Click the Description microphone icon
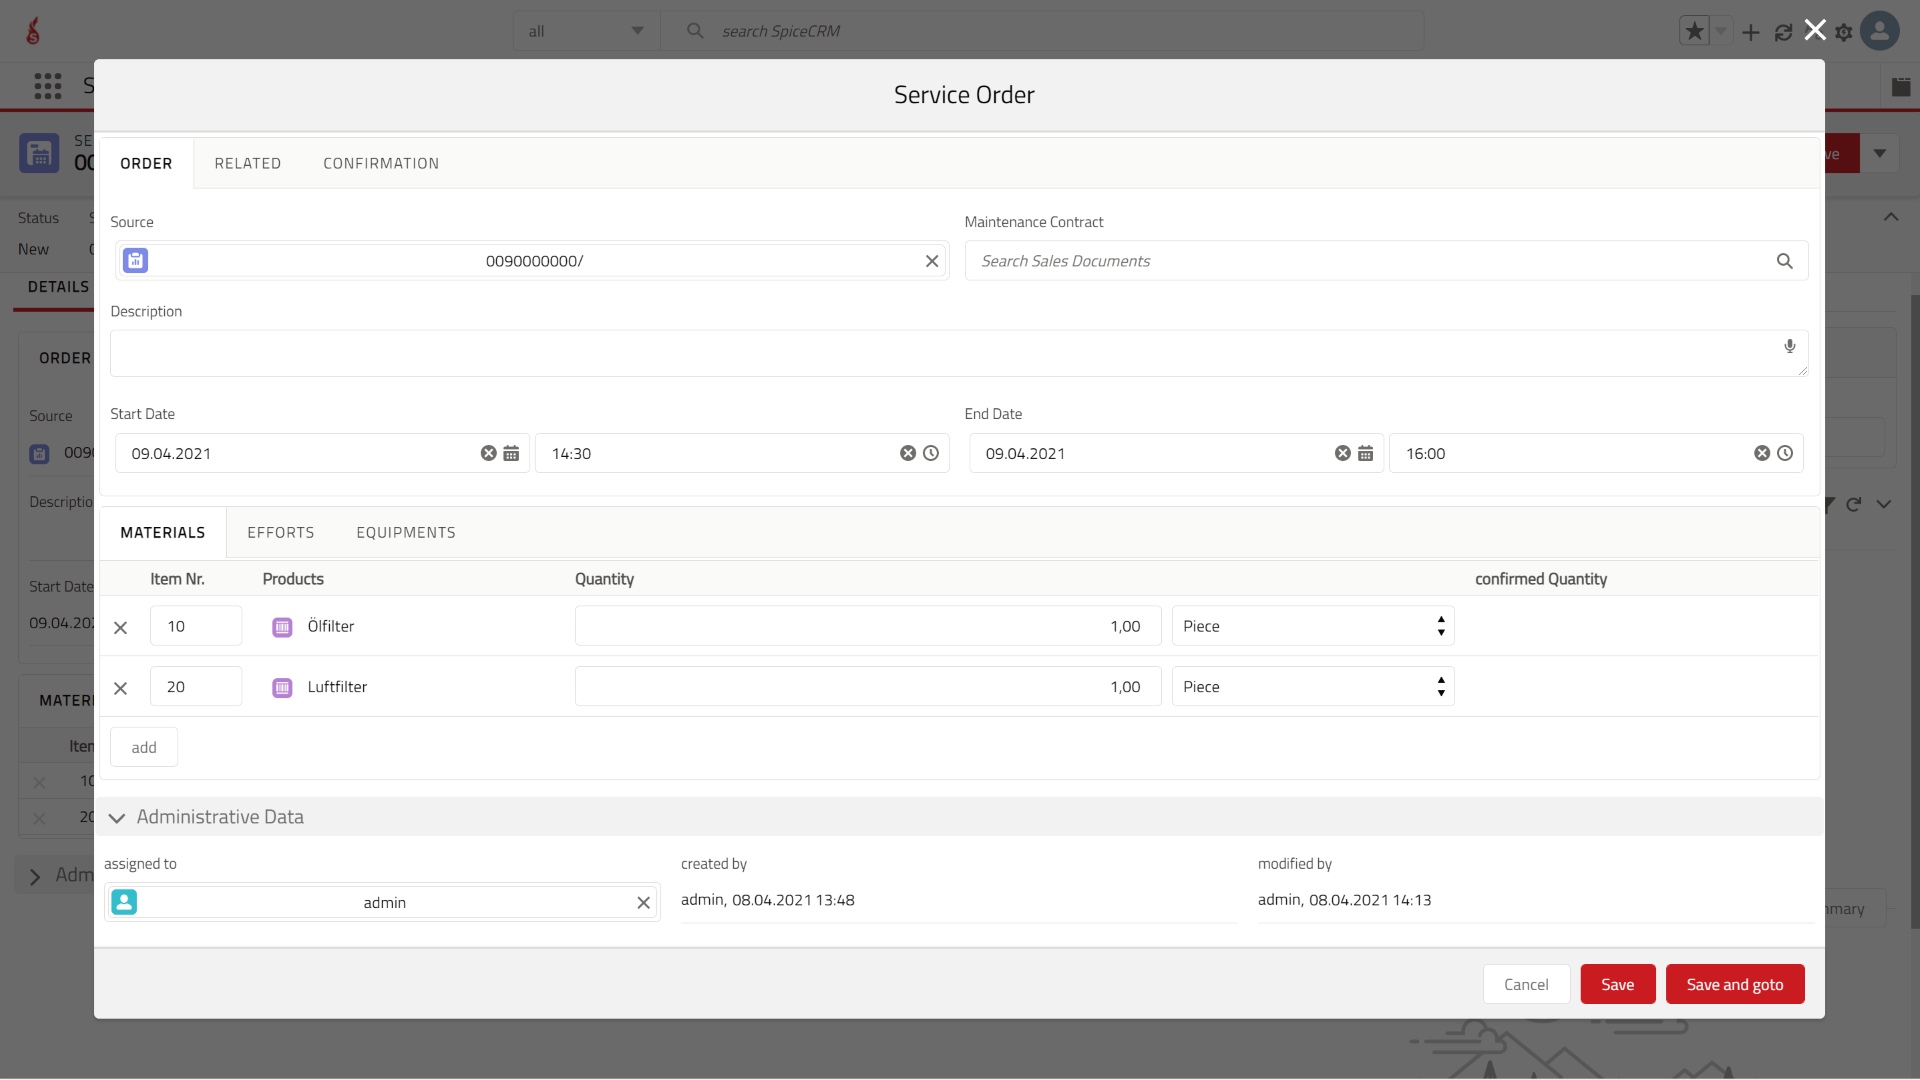The image size is (1920, 1080). point(1790,346)
